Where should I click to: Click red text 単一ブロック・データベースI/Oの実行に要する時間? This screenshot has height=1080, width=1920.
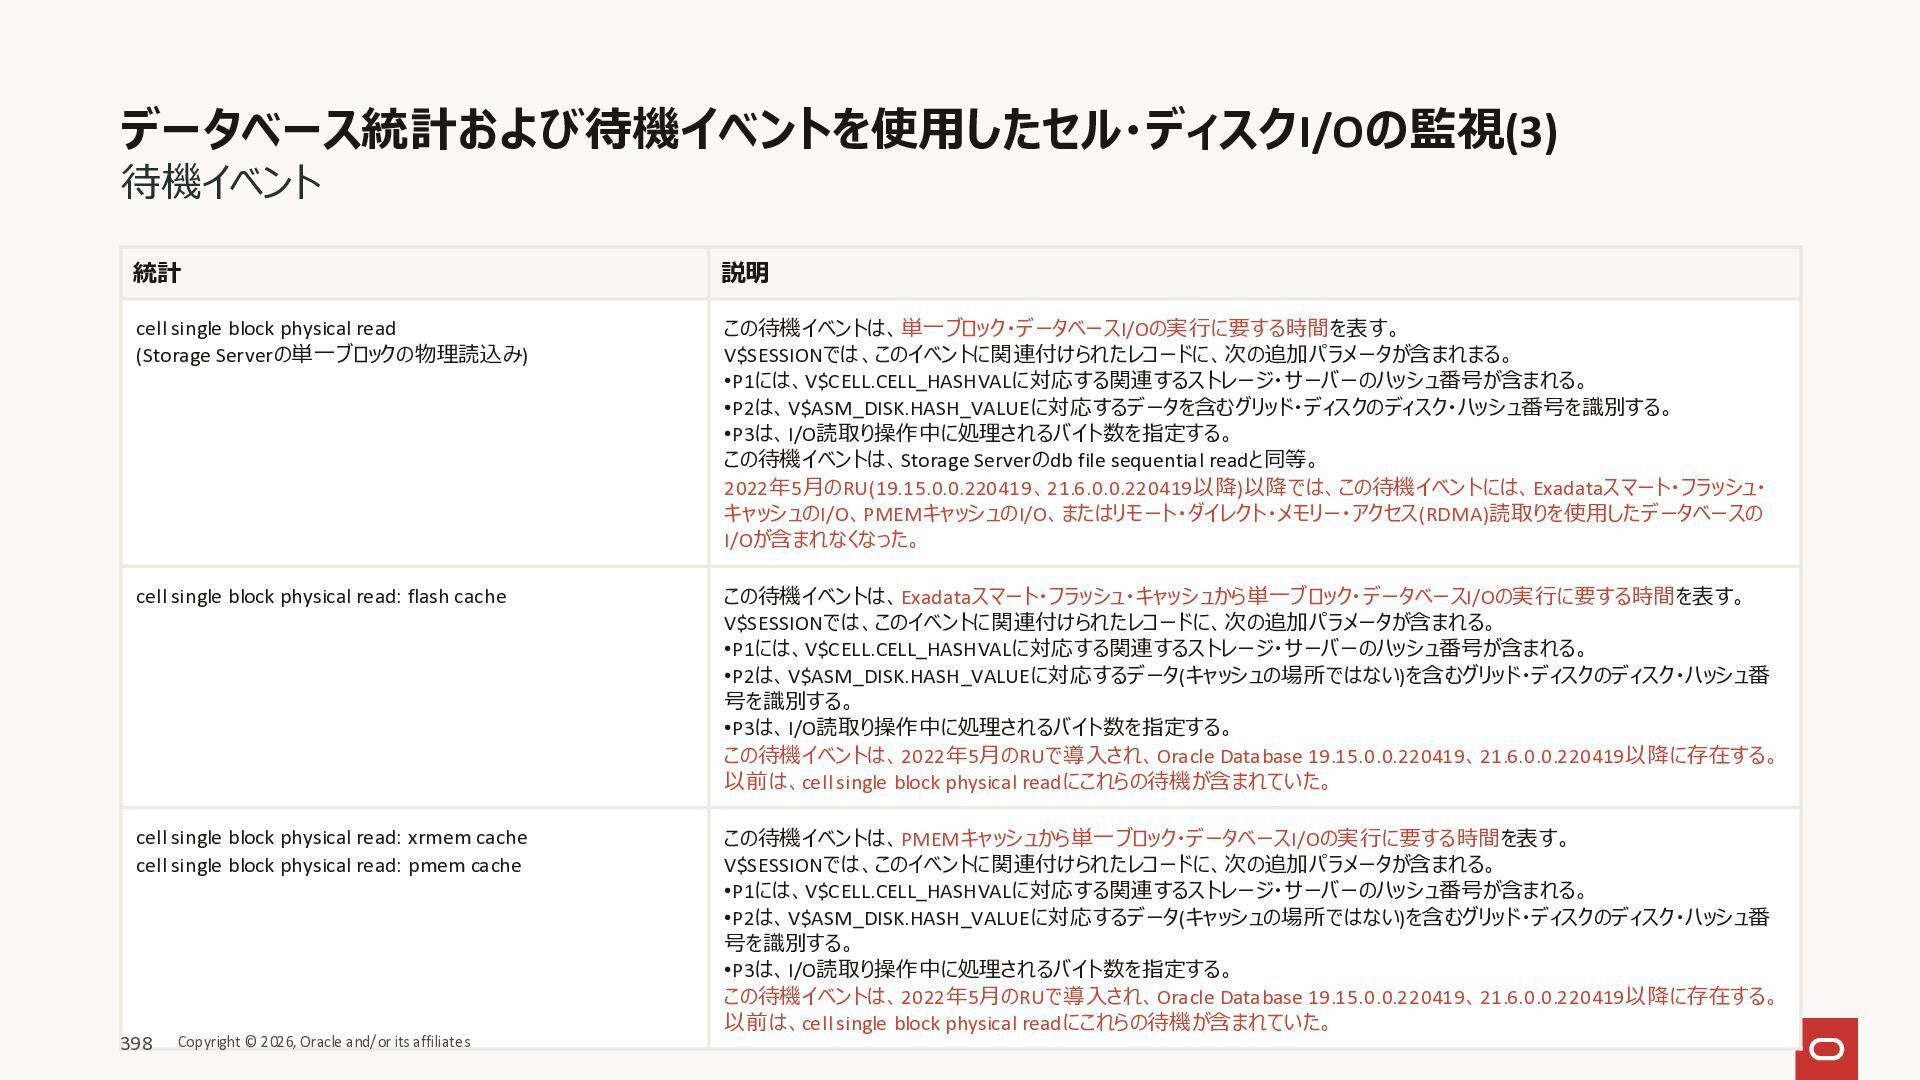pos(1114,328)
